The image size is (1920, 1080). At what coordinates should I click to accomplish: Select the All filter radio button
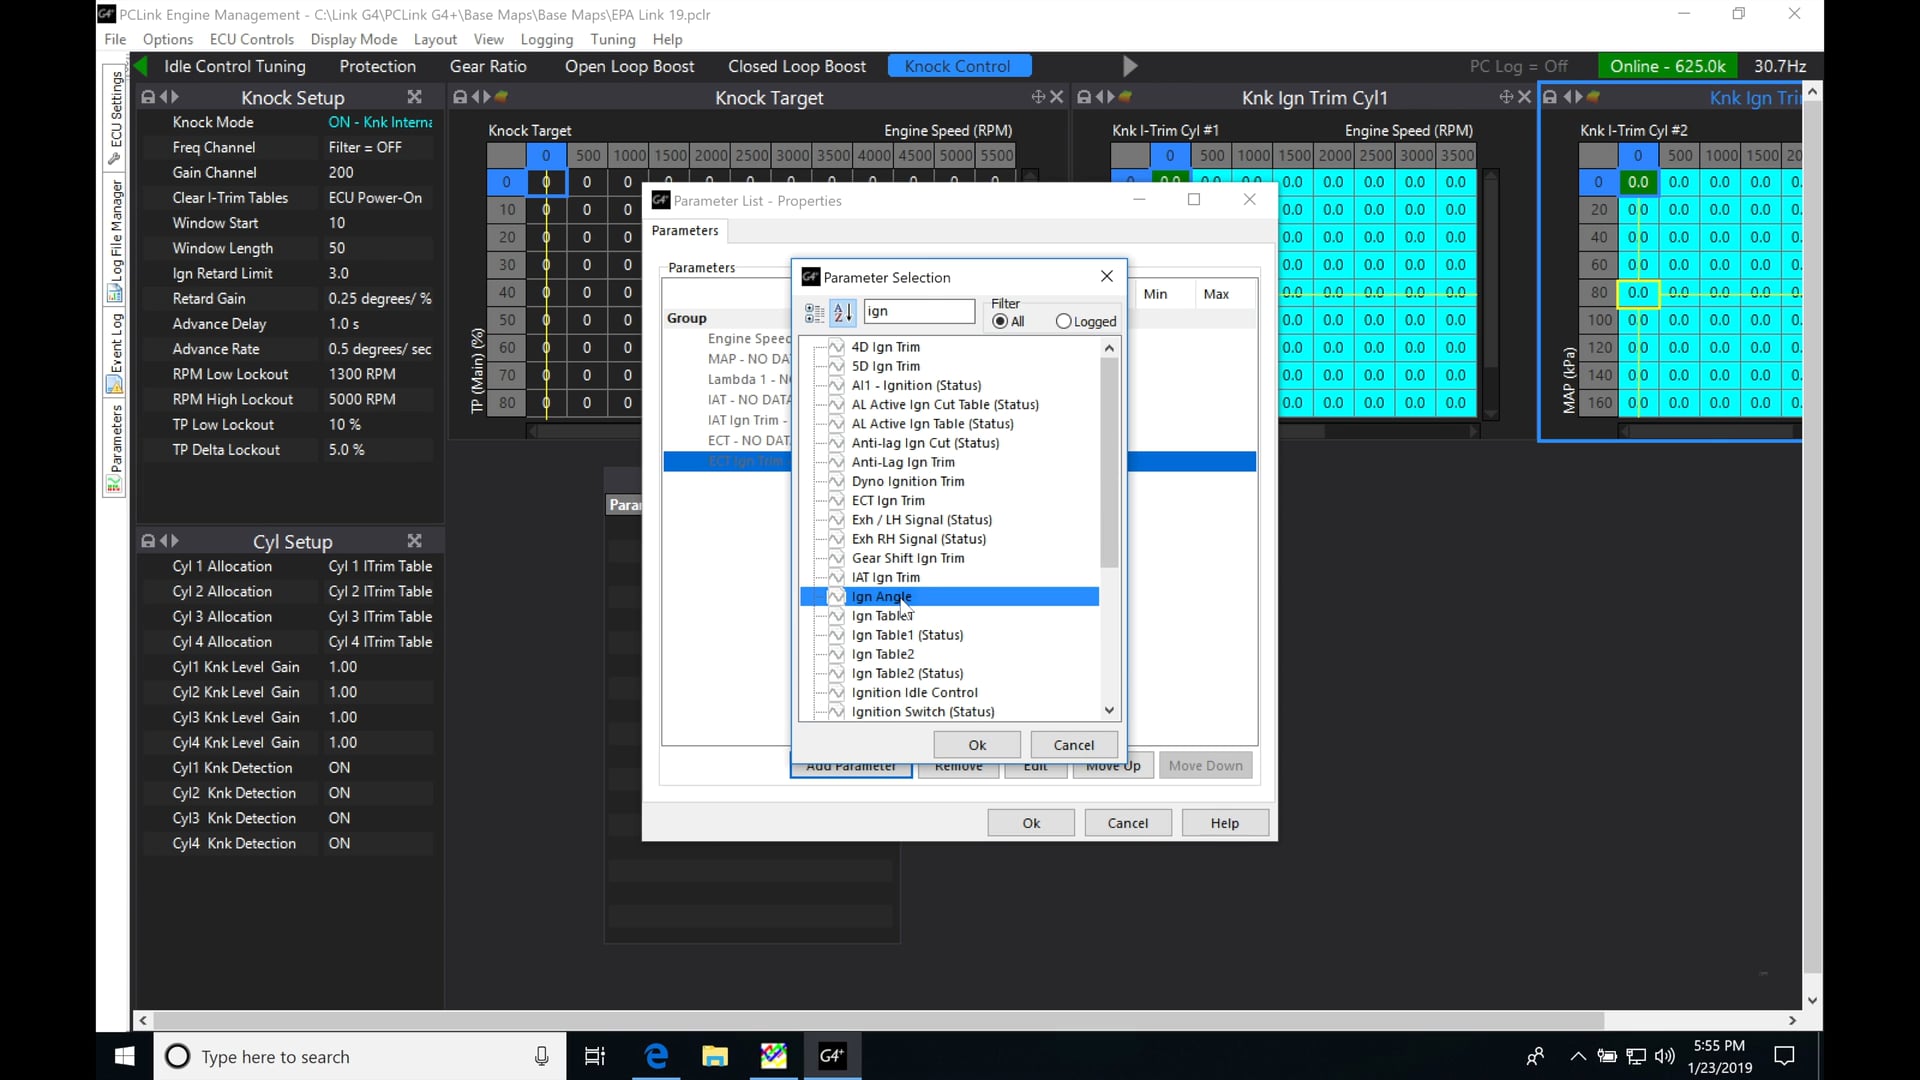point(1001,322)
